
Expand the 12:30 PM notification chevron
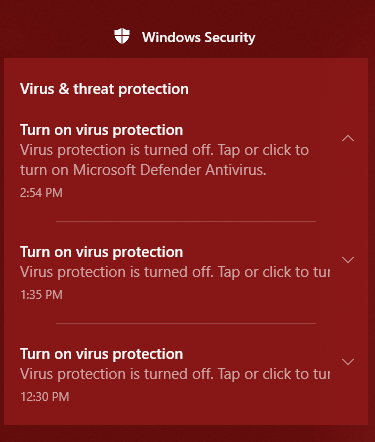pyautogui.click(x=348, y=362)
